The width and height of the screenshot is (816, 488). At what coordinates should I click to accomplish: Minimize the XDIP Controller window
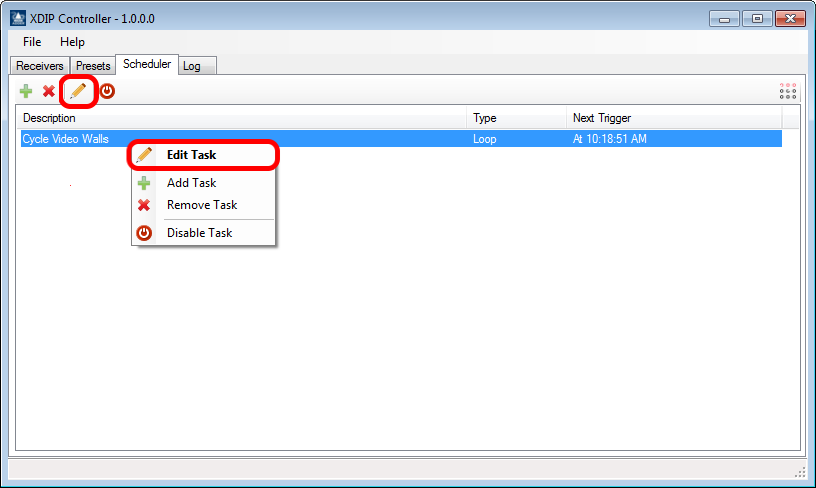724,19
